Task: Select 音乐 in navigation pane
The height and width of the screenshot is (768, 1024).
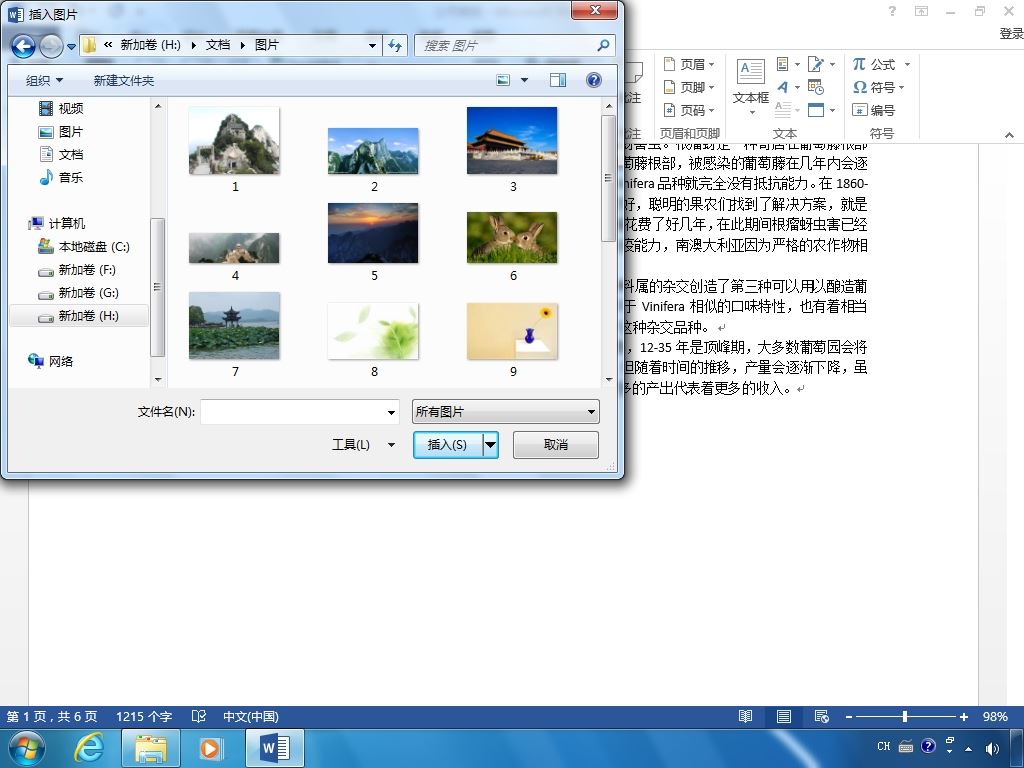Action: pyautogui.click(x=61, y=177)
